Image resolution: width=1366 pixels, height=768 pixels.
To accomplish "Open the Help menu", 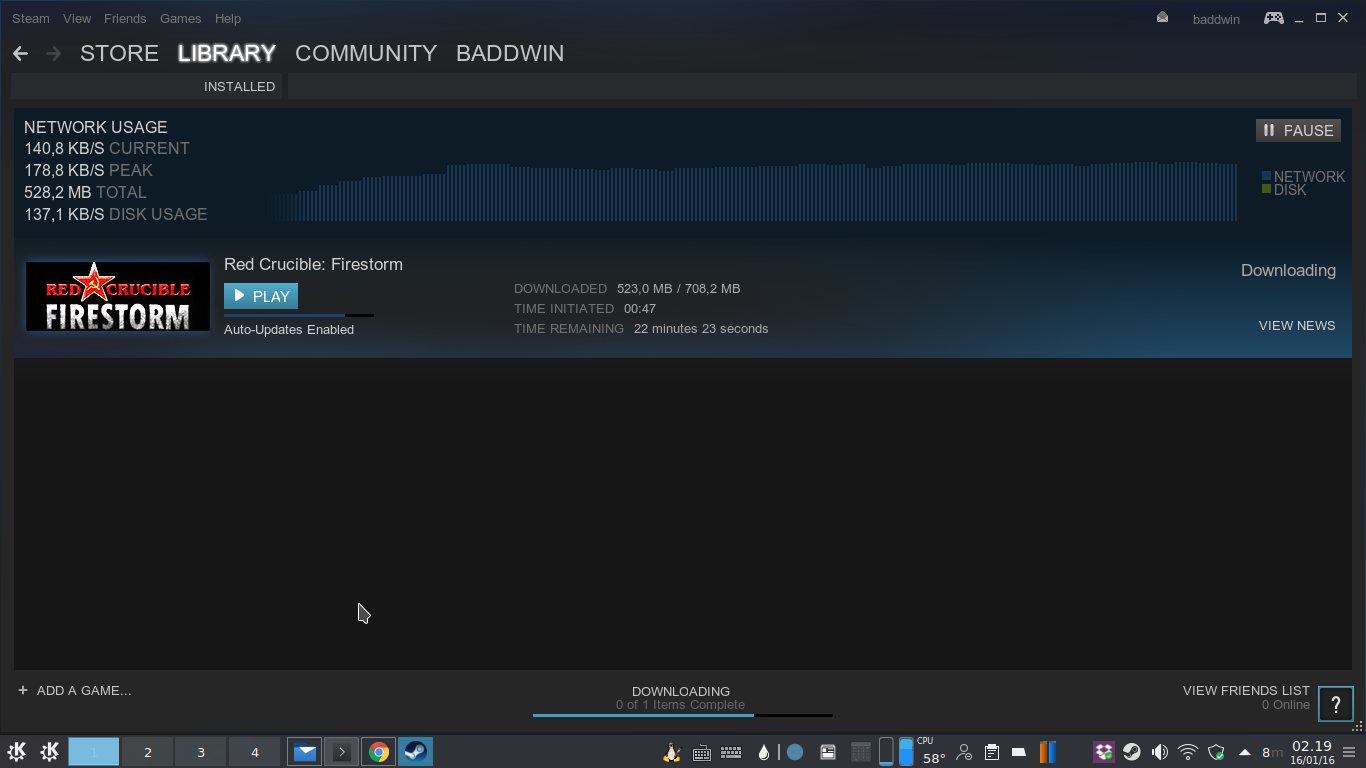I will click(x=228, y=18).
